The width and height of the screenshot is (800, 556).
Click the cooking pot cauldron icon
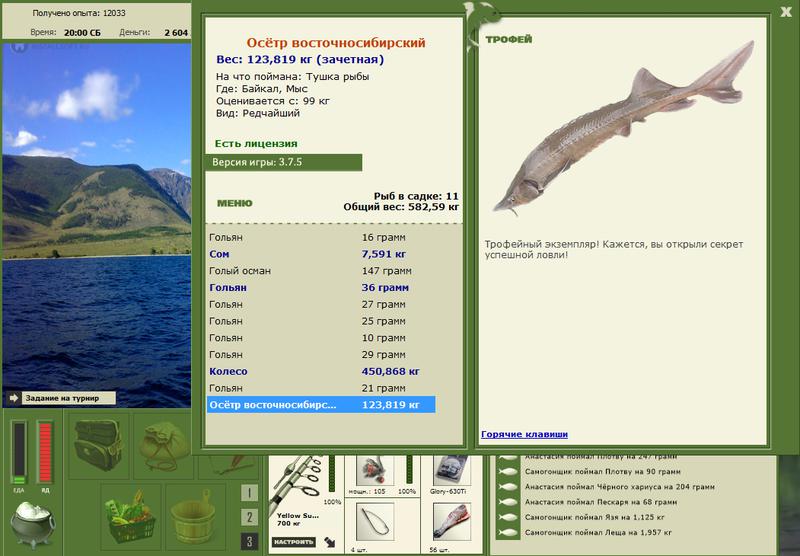click(33, 524)
